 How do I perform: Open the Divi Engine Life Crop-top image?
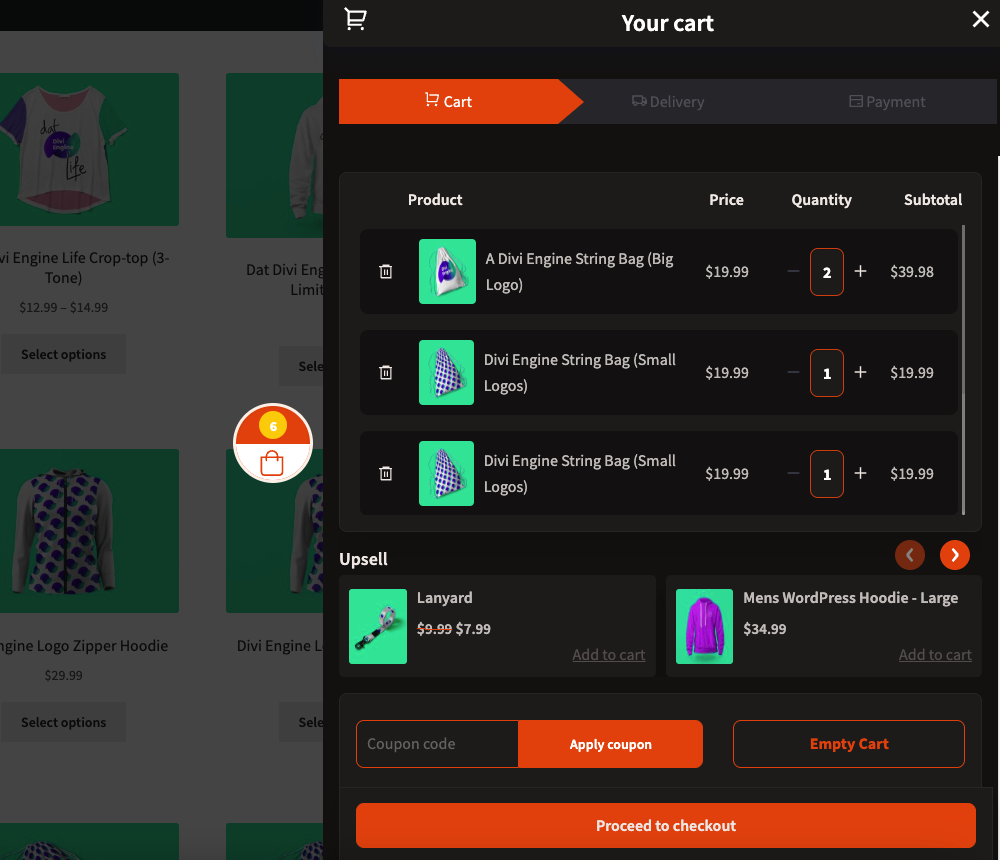pyautogui.click(x=89, y=149)
